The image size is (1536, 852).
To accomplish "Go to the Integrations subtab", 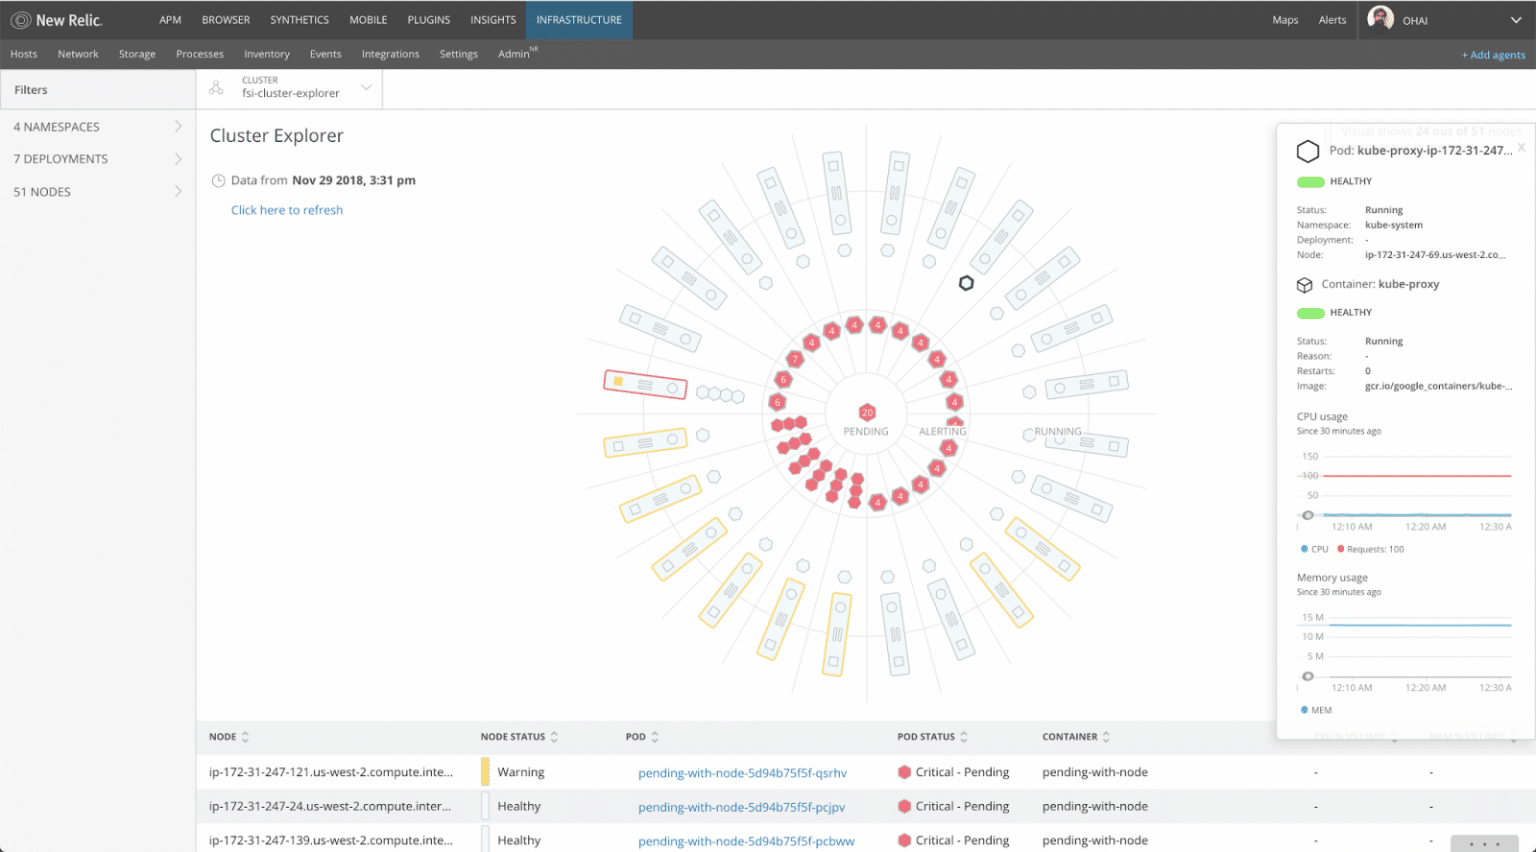I will point(390,54).
